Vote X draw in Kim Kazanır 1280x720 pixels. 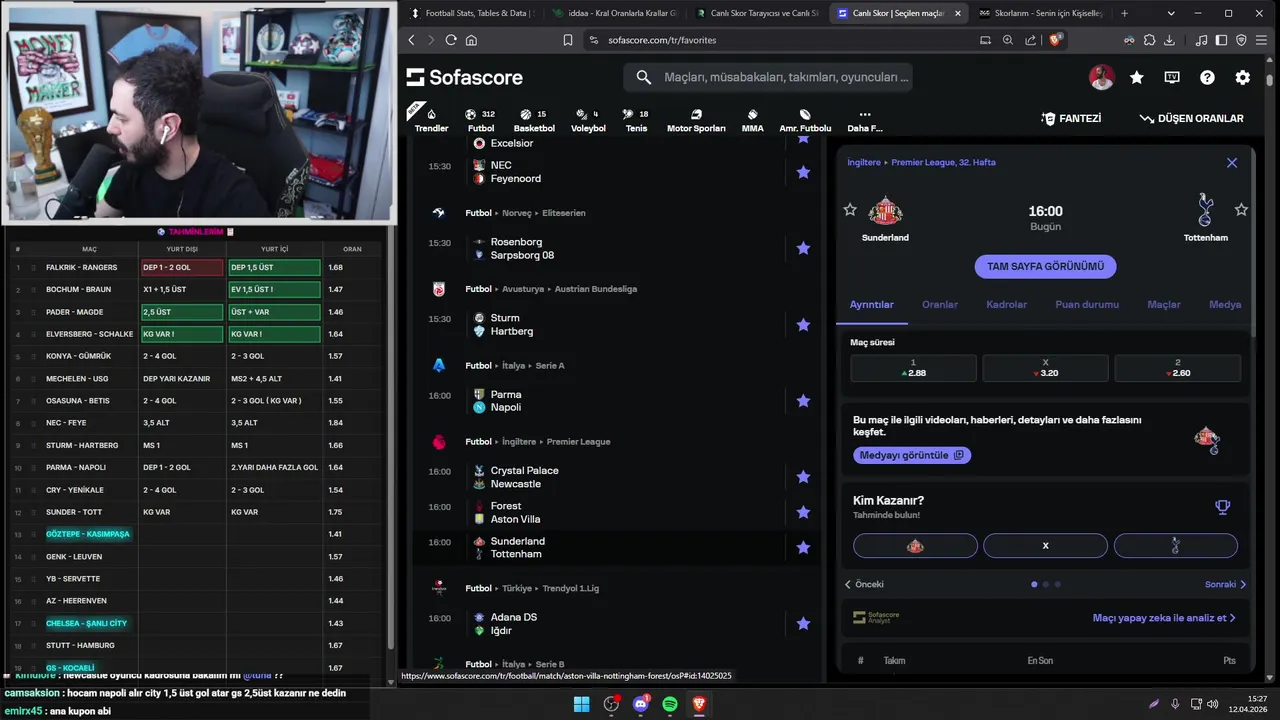click(x=1045, y=546)
